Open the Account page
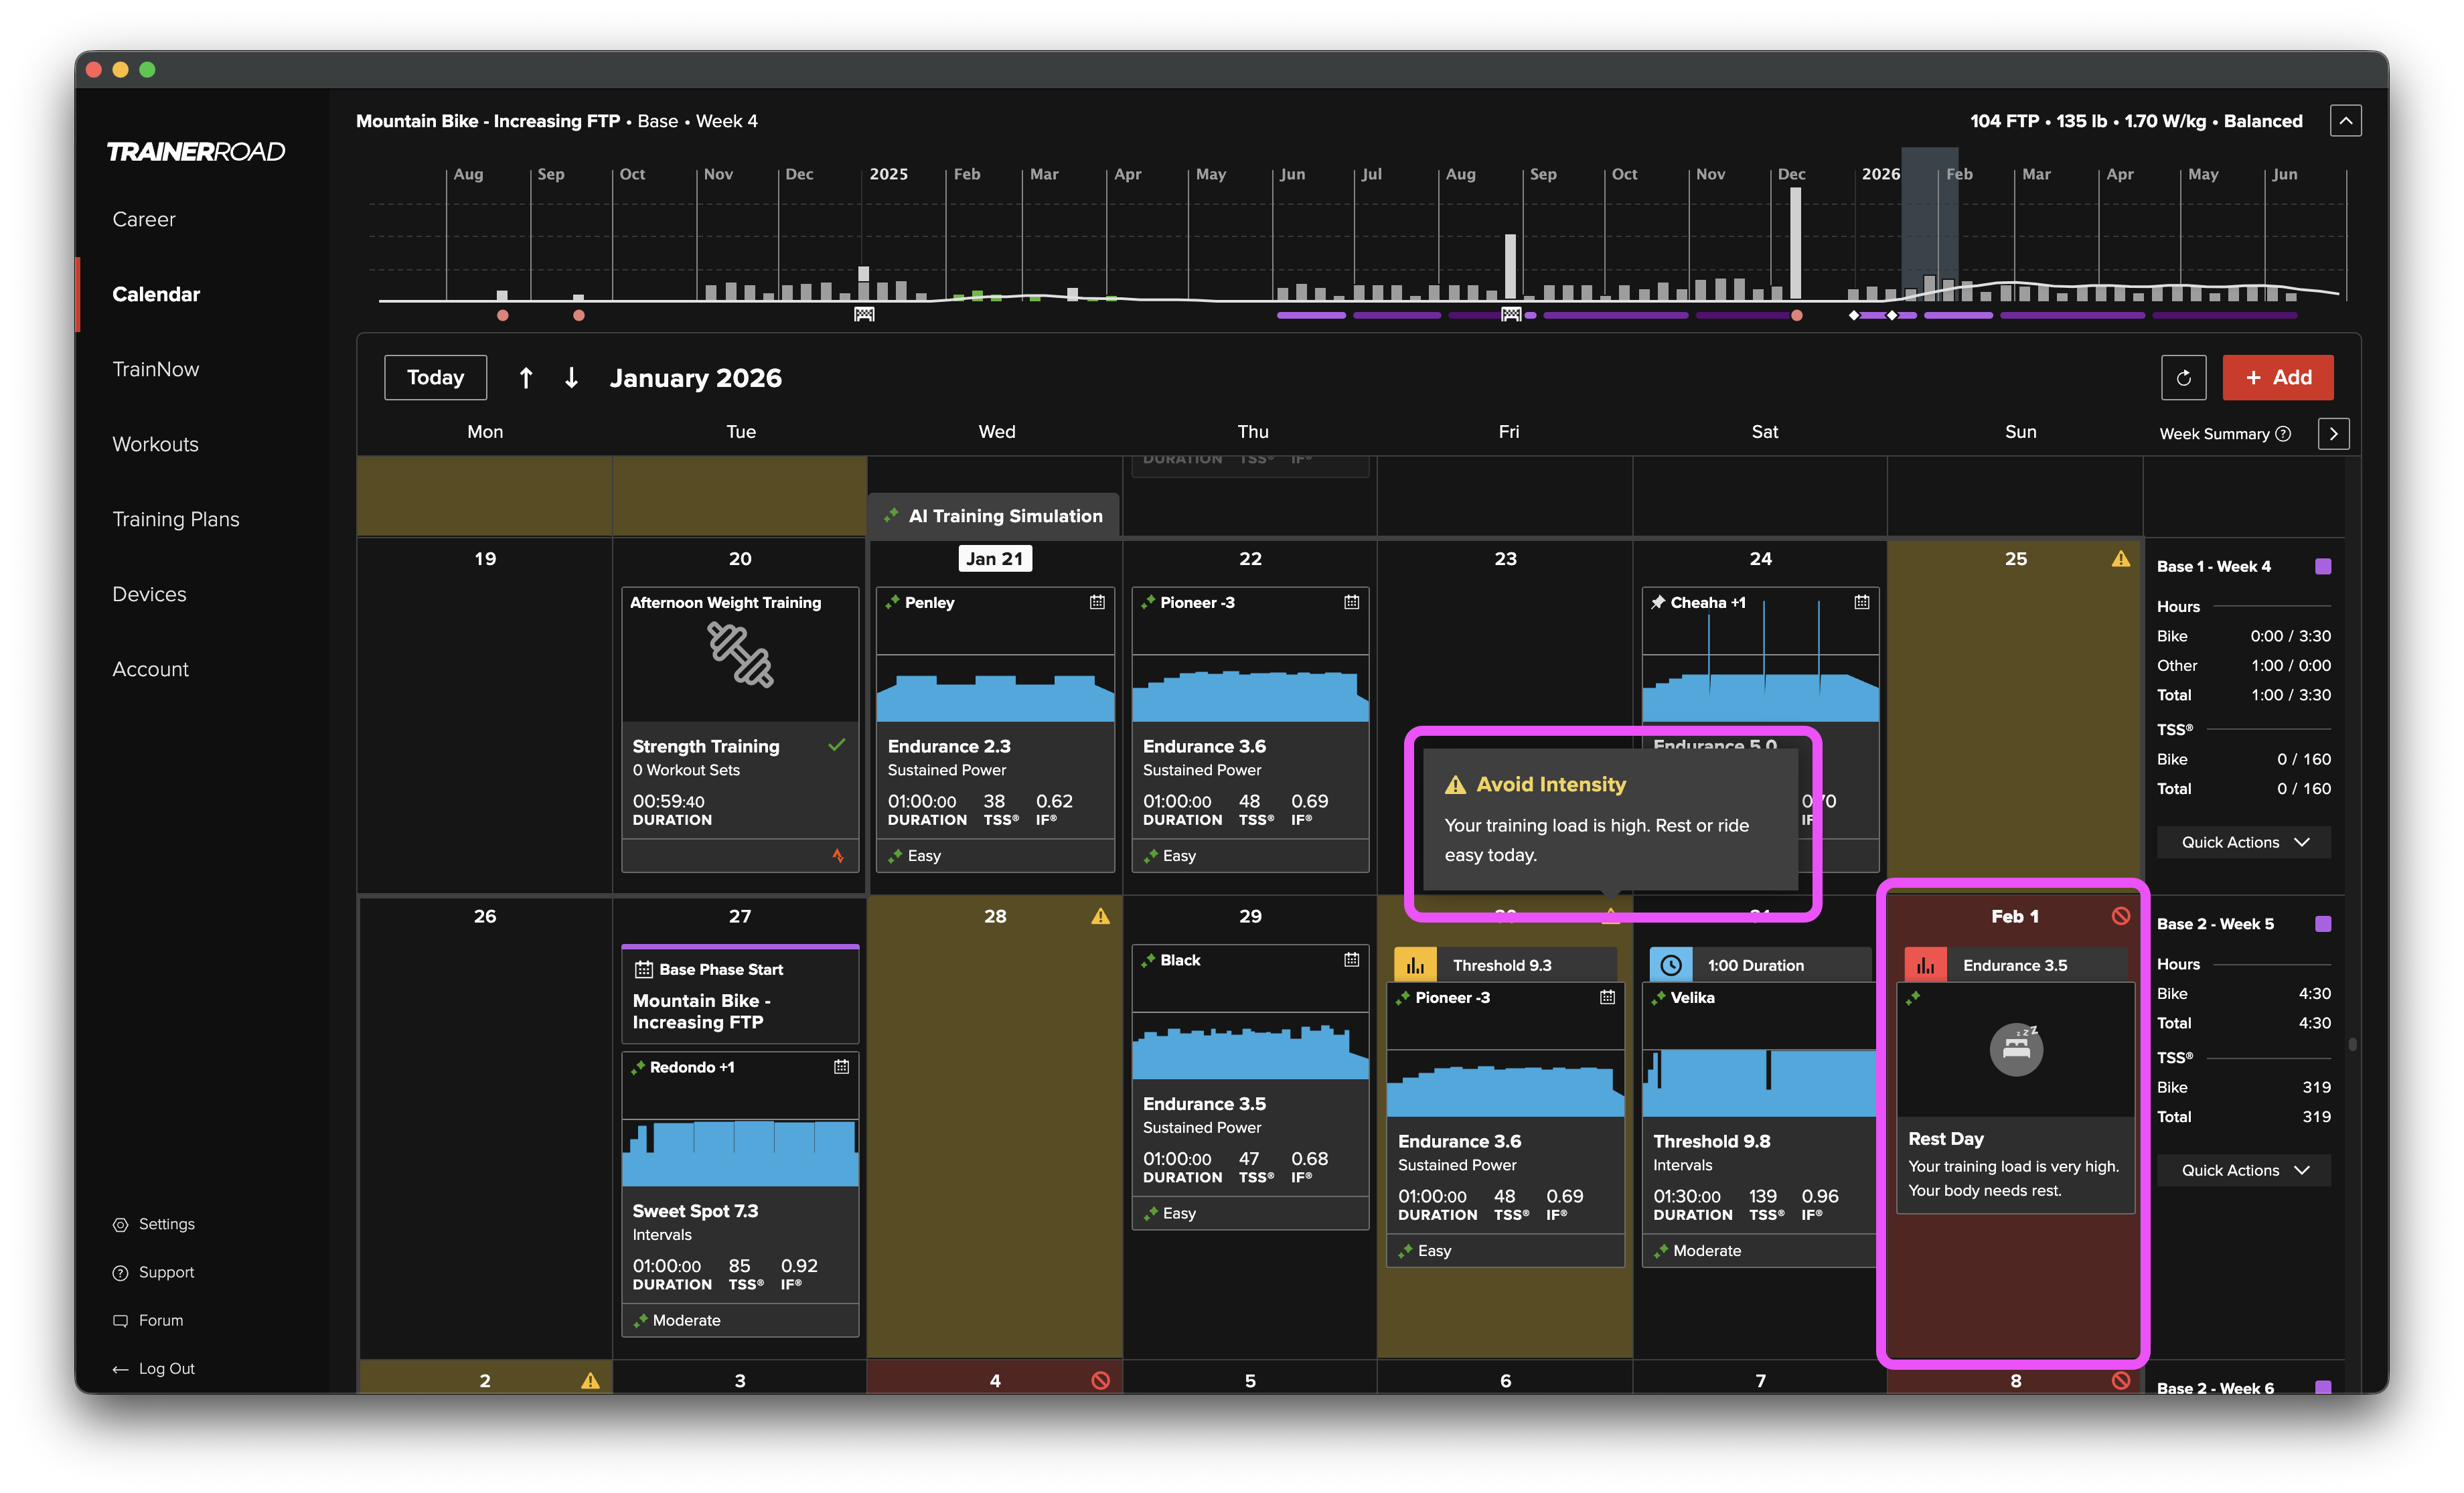The width and height of the screenshot is (2464, 1493). click(150, 669)
